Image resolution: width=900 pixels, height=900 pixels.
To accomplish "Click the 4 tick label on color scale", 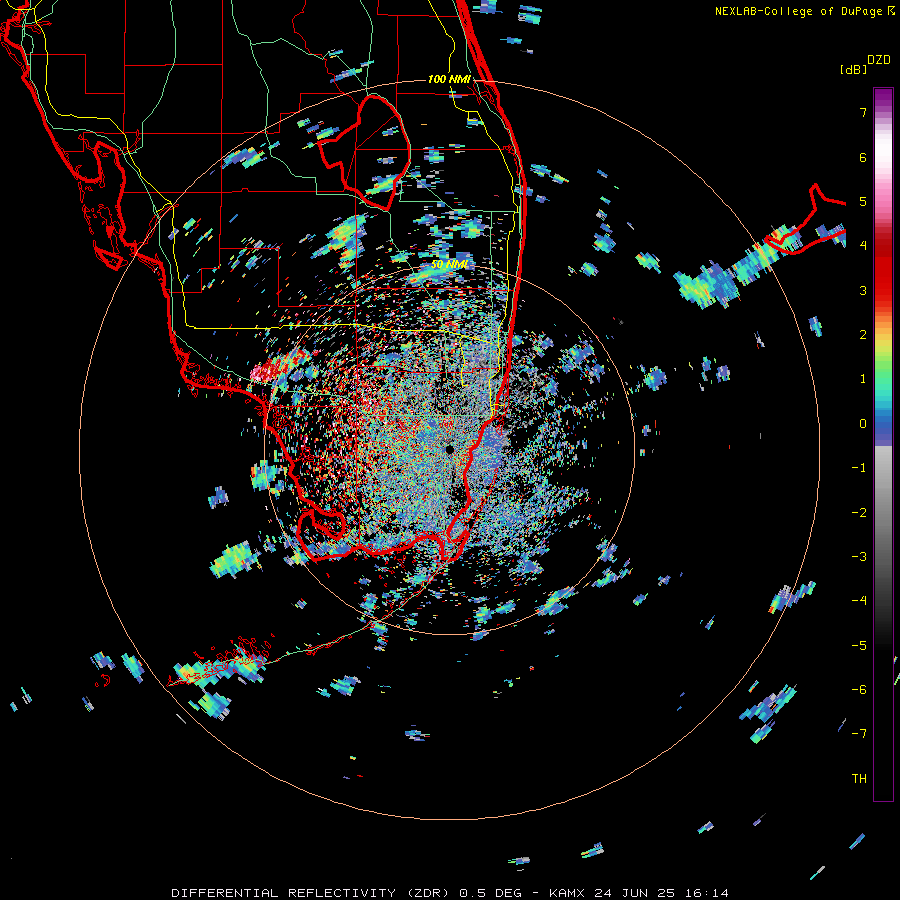I will click(863, 246).
